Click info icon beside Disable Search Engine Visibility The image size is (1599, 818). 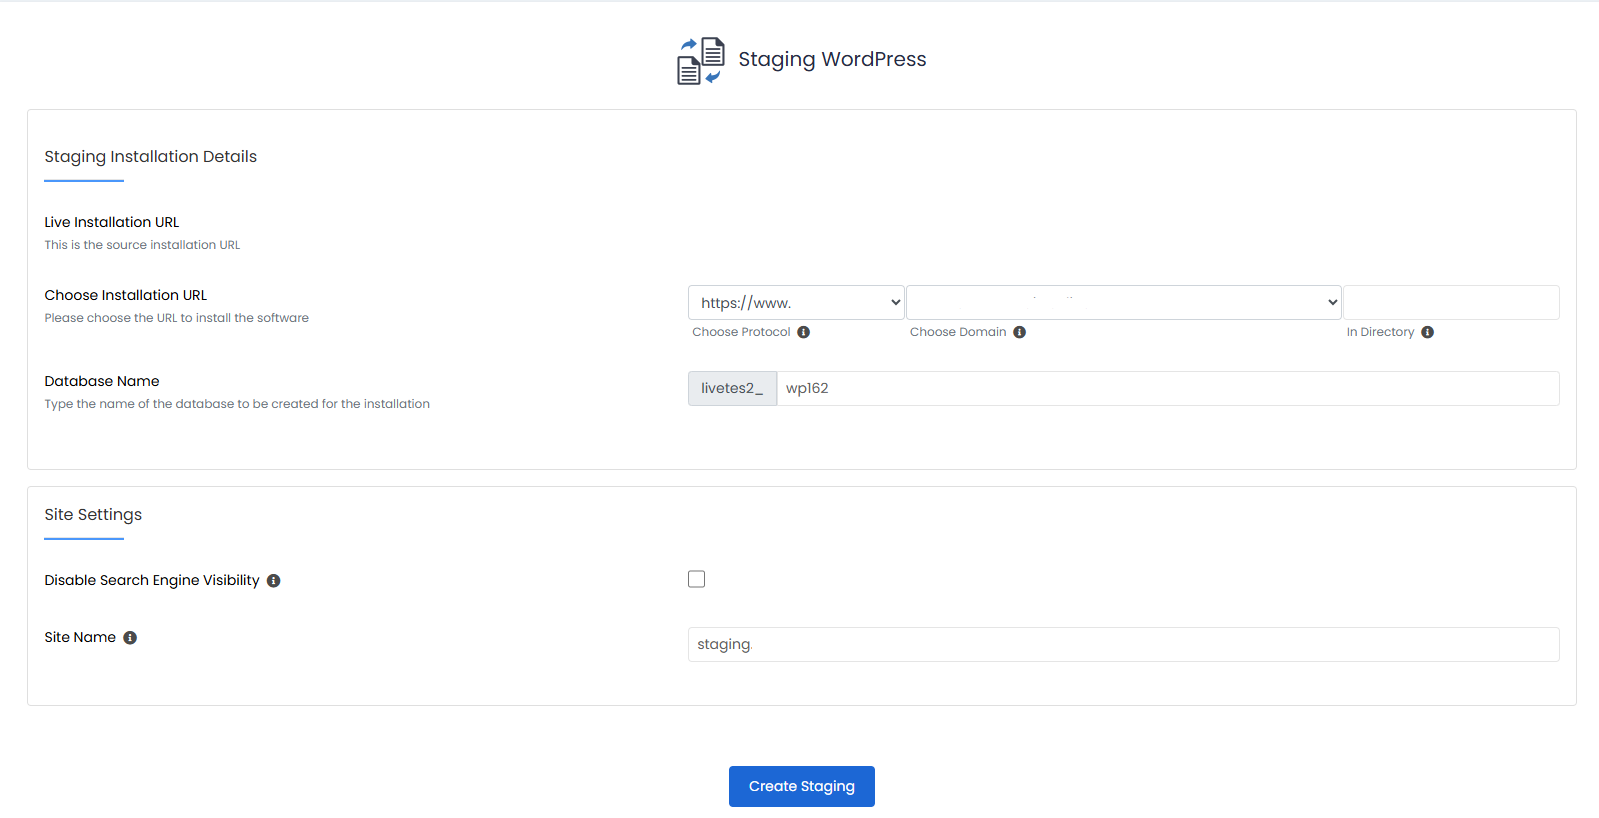[273, 581]
